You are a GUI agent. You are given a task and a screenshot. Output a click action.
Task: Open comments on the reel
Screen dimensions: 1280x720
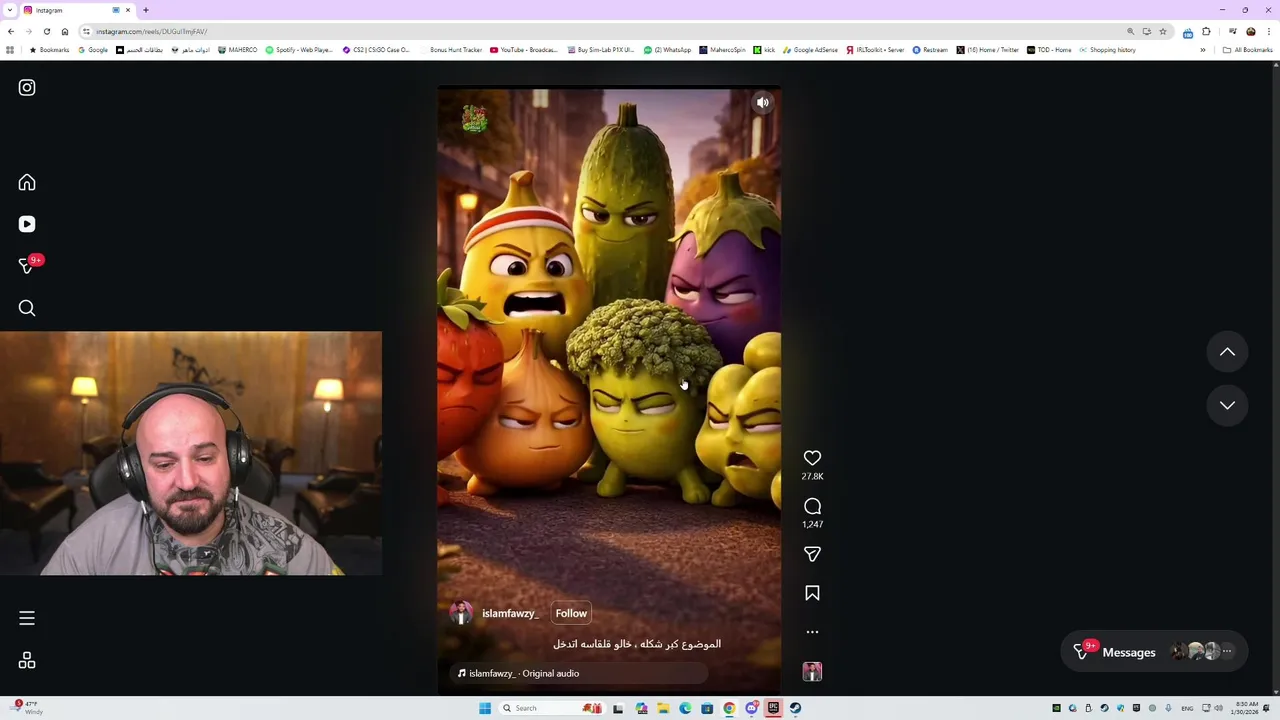(x=812, y=506)
